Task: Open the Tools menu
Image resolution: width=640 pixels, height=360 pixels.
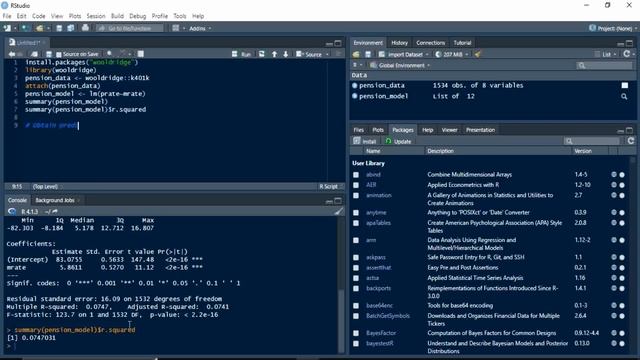Action: point(180,16)
